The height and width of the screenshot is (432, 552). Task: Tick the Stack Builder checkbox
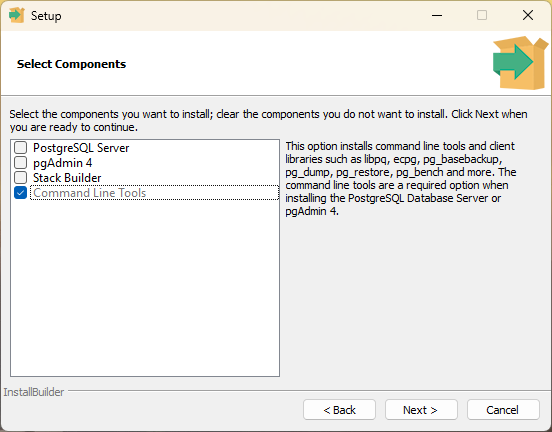pos(20,177)
